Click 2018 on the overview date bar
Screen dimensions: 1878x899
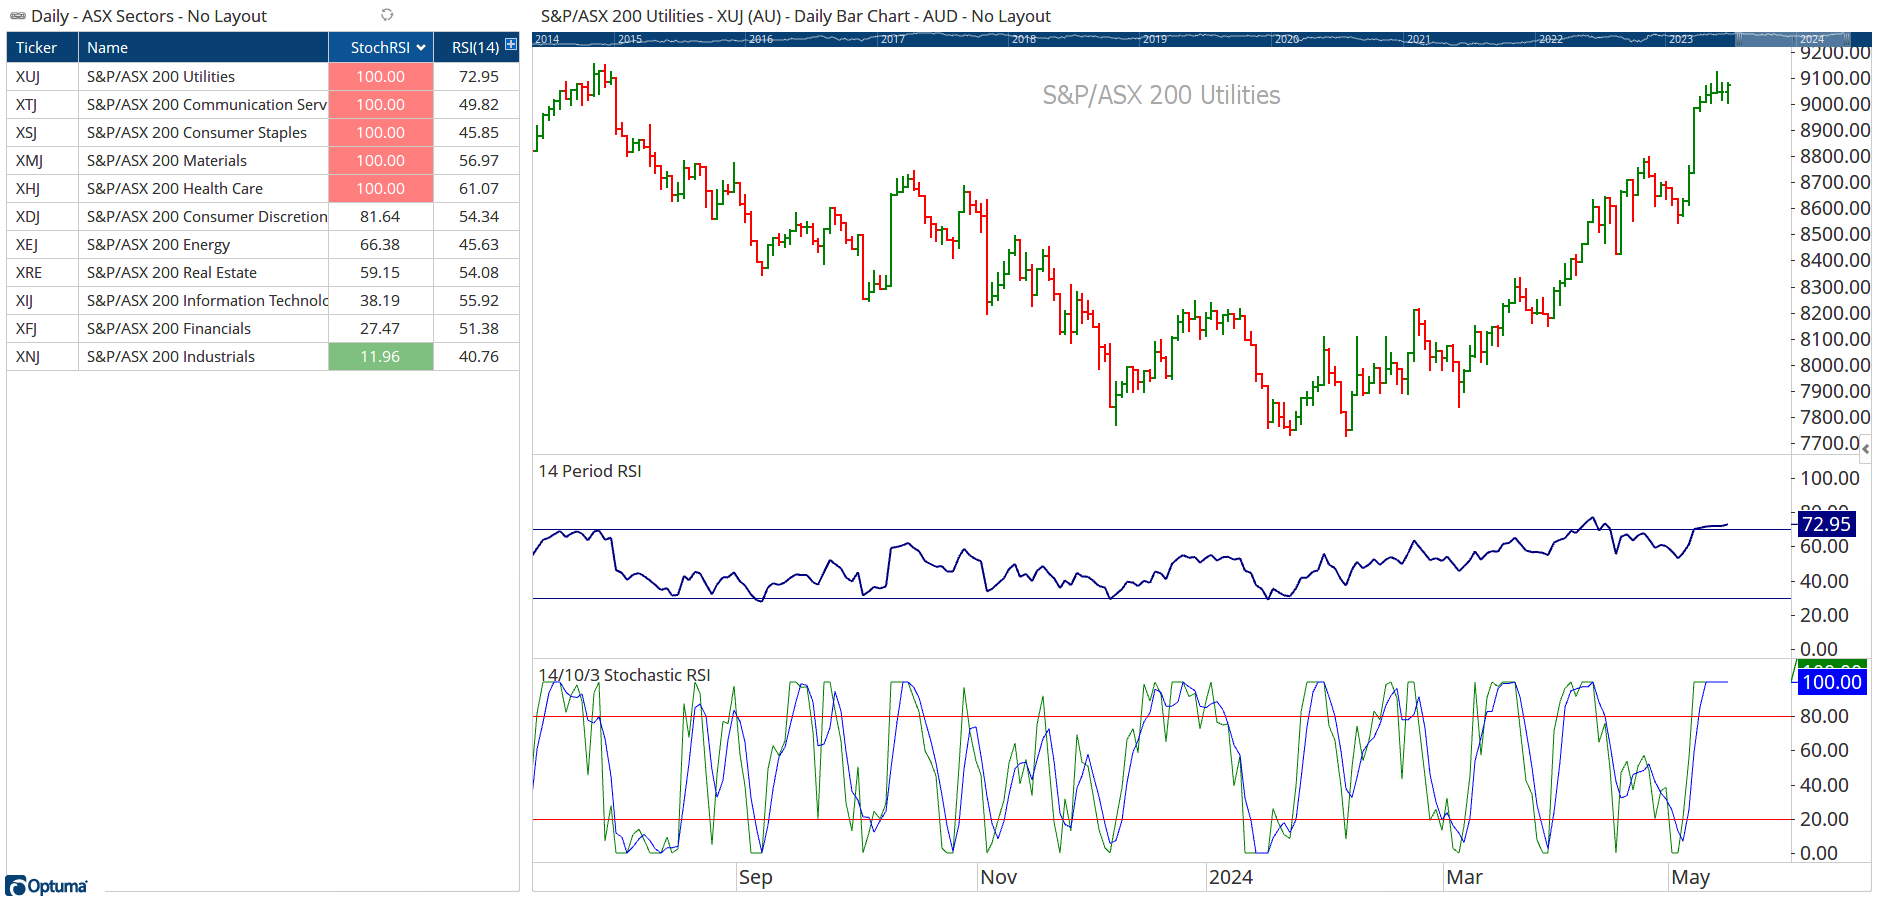coord(1024,39)
